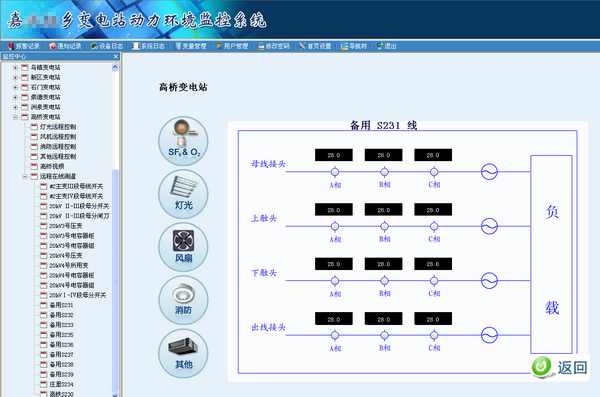Close the 监控中心 side panel
Viewport: 600px width, 397px height.
point(116,57)
